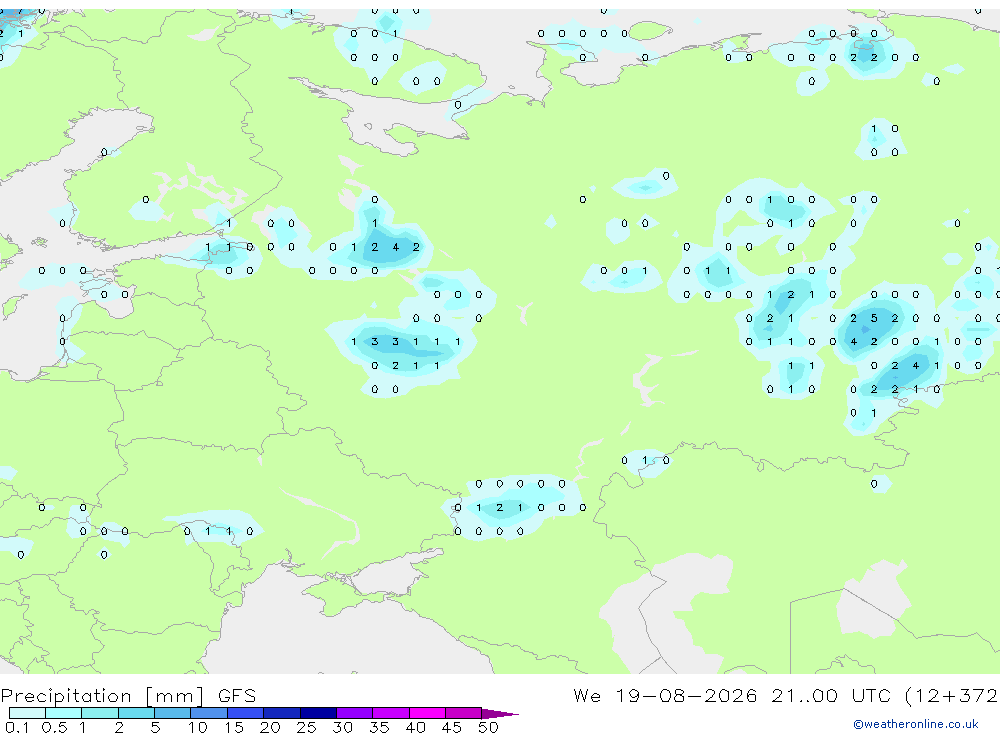The image size is (1000, 733).
Task: Click the 30–35 mm purple legend swatch
Action: (355, 713)
